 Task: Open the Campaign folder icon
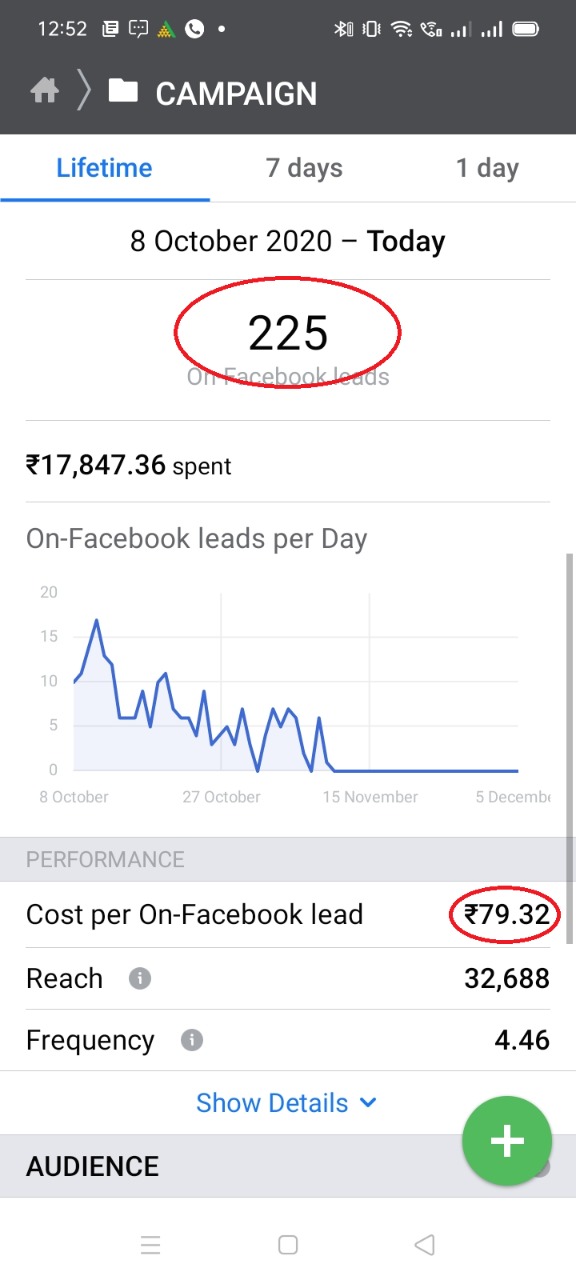tap(123, 92)
